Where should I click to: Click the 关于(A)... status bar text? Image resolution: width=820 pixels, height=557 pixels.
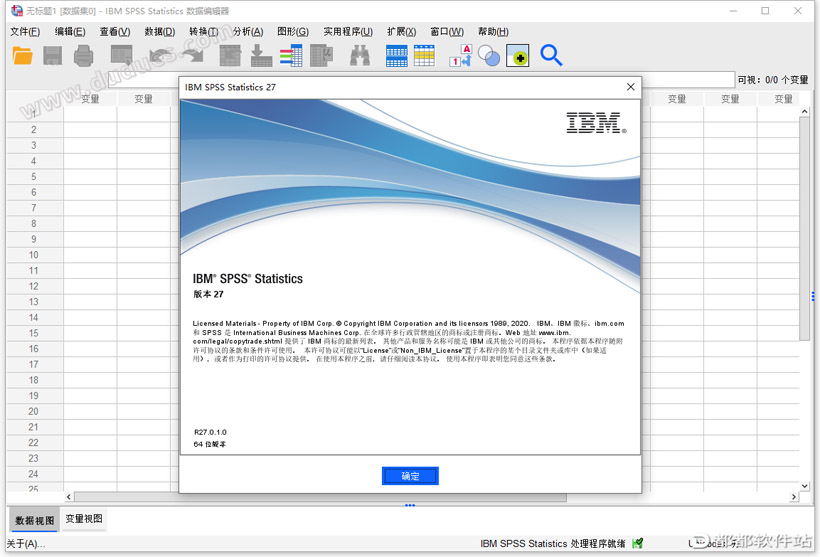[26, 544]
